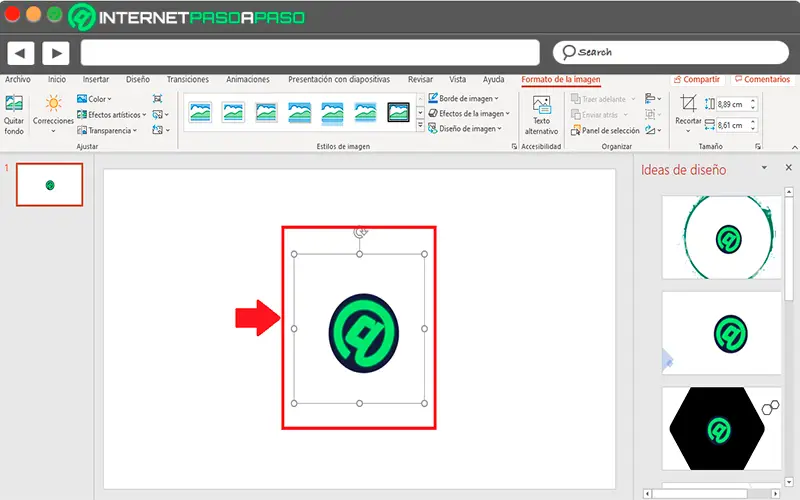Image resolution: width=800 pixels, height=500 pixels.
Task: Click the Transparencia tool
Action: point(107,130)
